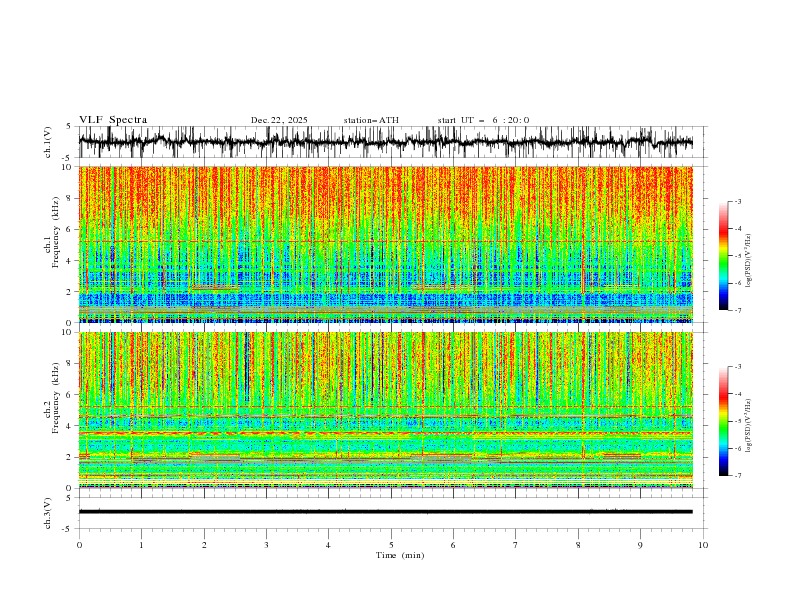
Task: Click the ch.3 flat waveform trace
Action: pos(385,512)
